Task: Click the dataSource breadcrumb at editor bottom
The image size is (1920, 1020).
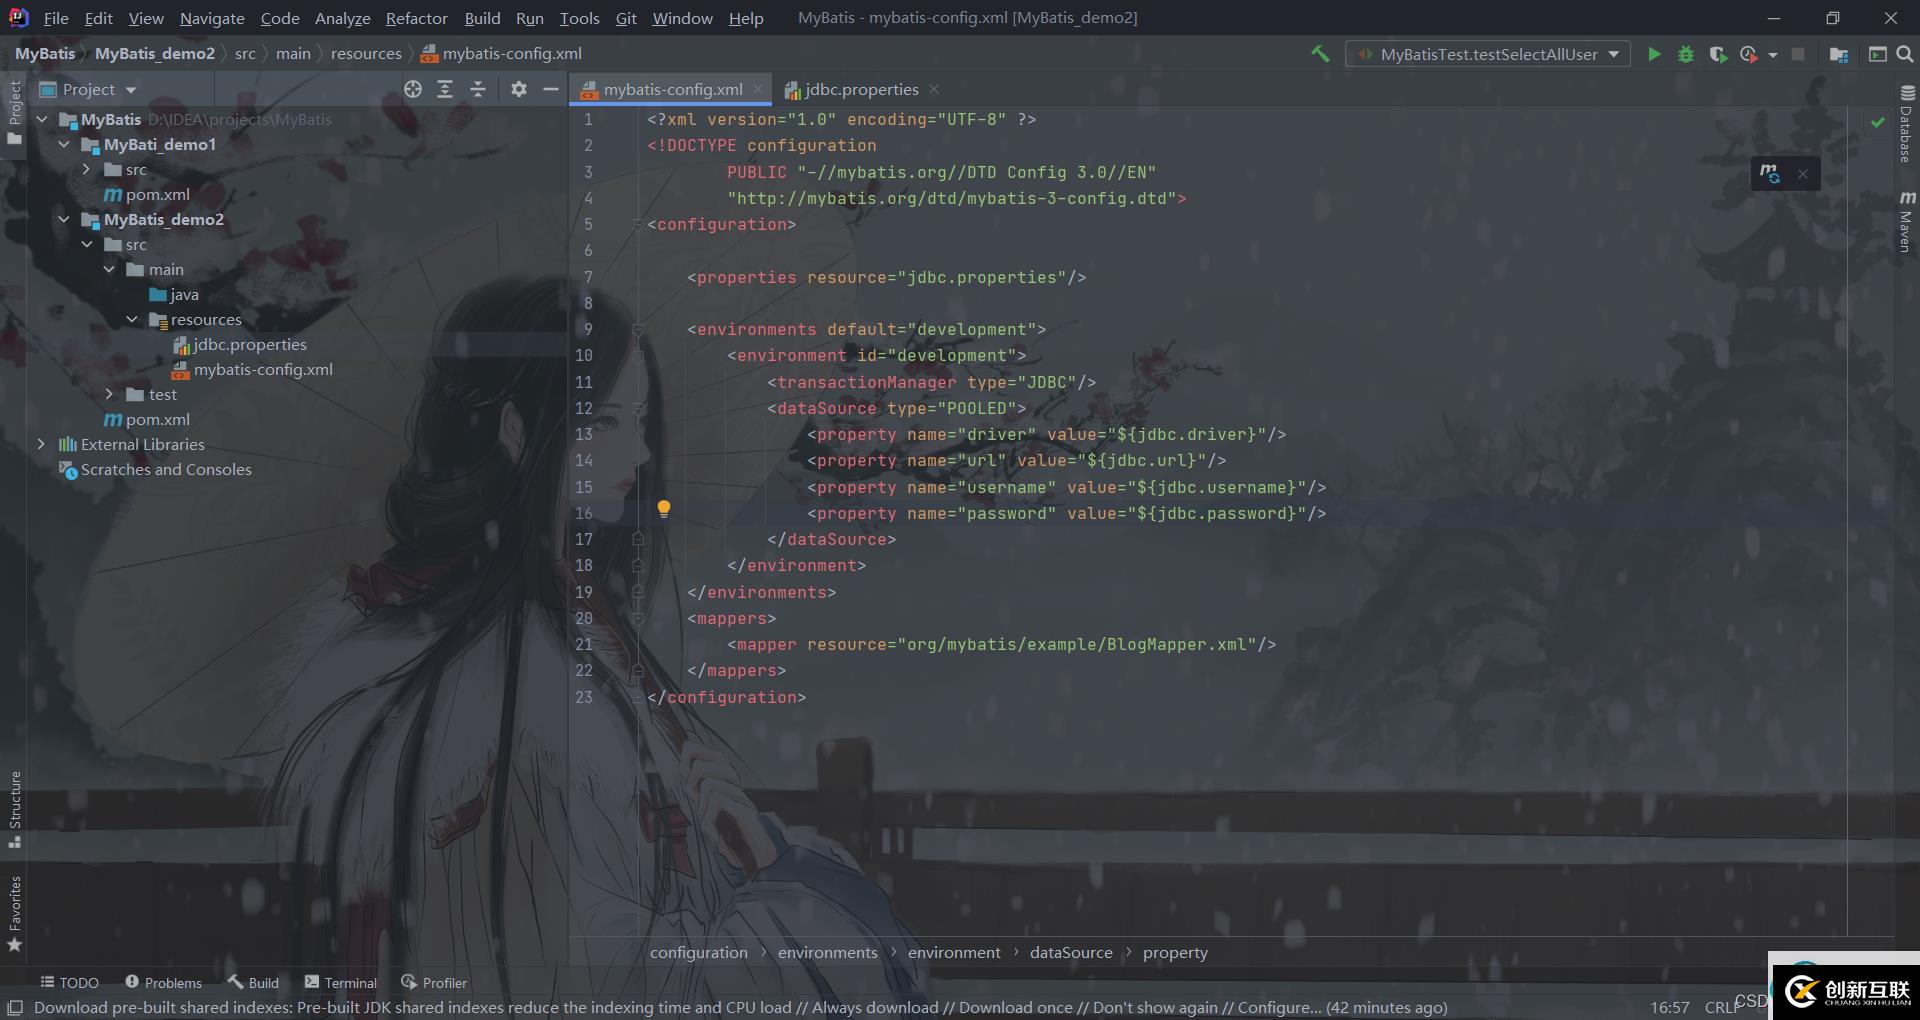Action: 1071,952
